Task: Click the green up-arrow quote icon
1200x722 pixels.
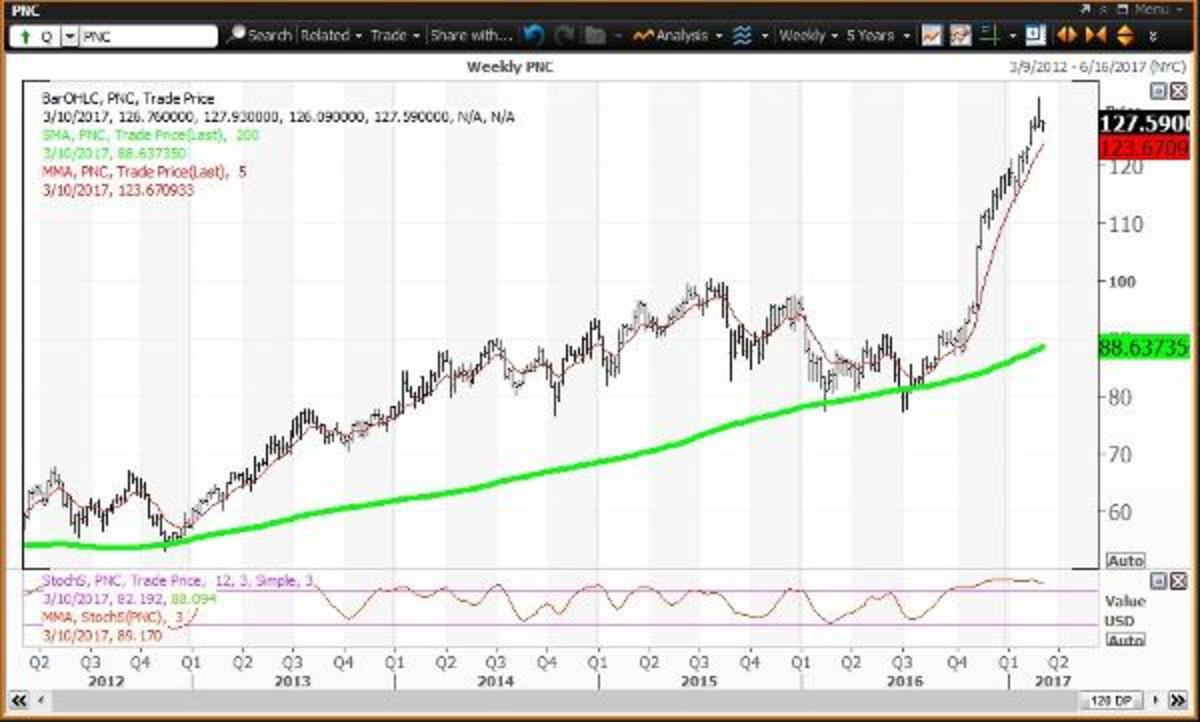Action: [x=23, y=36]
